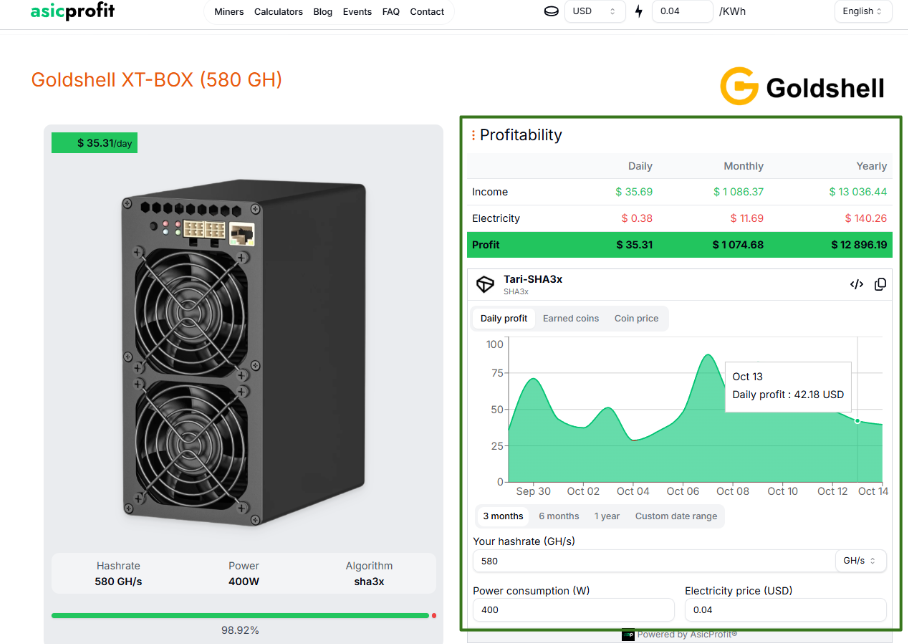This screenshot has height=644, width=908.
Task: Click the 400W power spec
Action: tap(244, 581)
